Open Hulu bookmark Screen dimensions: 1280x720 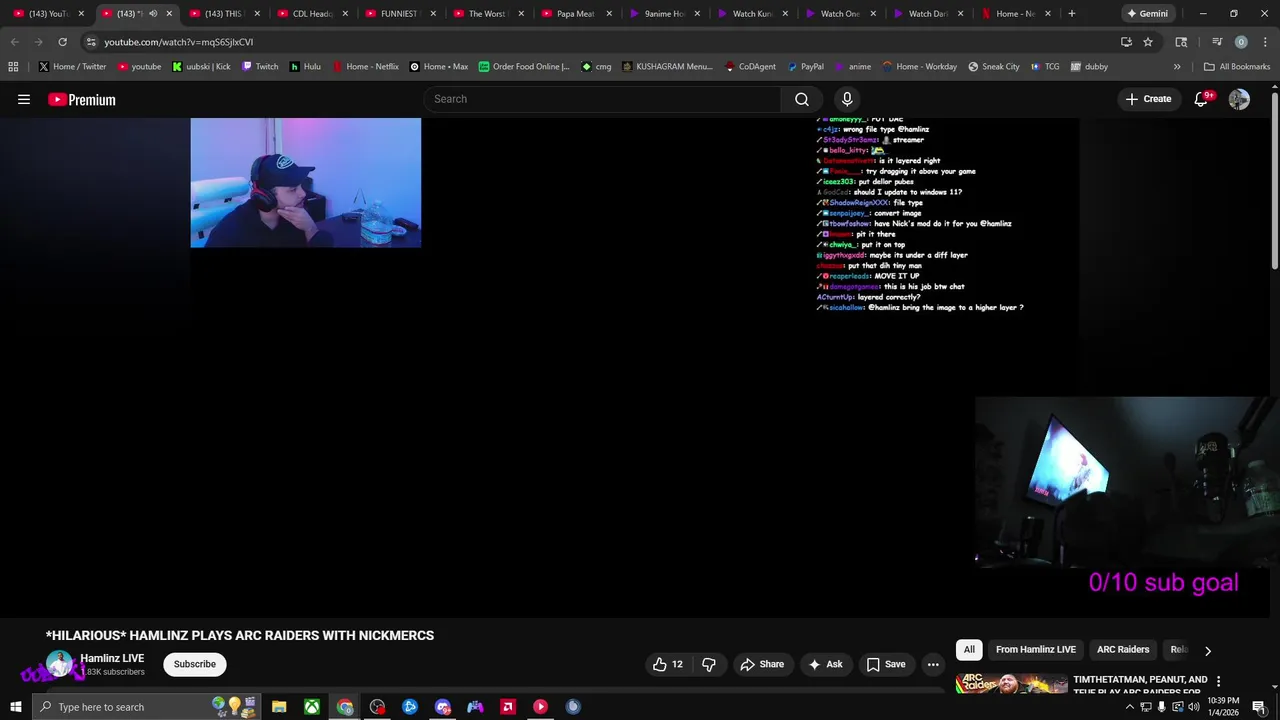305,67
